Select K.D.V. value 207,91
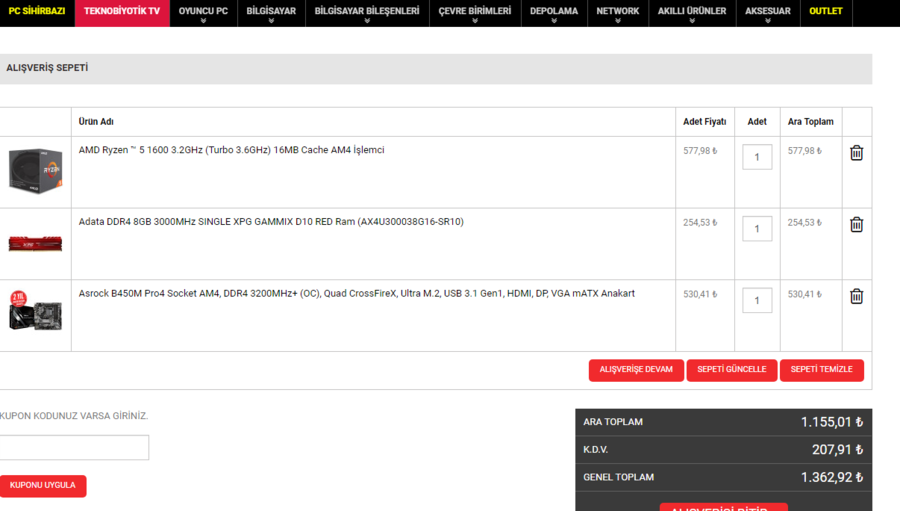 (x=837, y=450)
